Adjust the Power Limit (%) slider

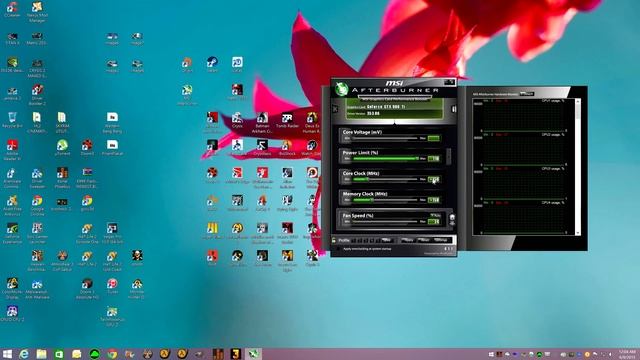pos(385,158)
